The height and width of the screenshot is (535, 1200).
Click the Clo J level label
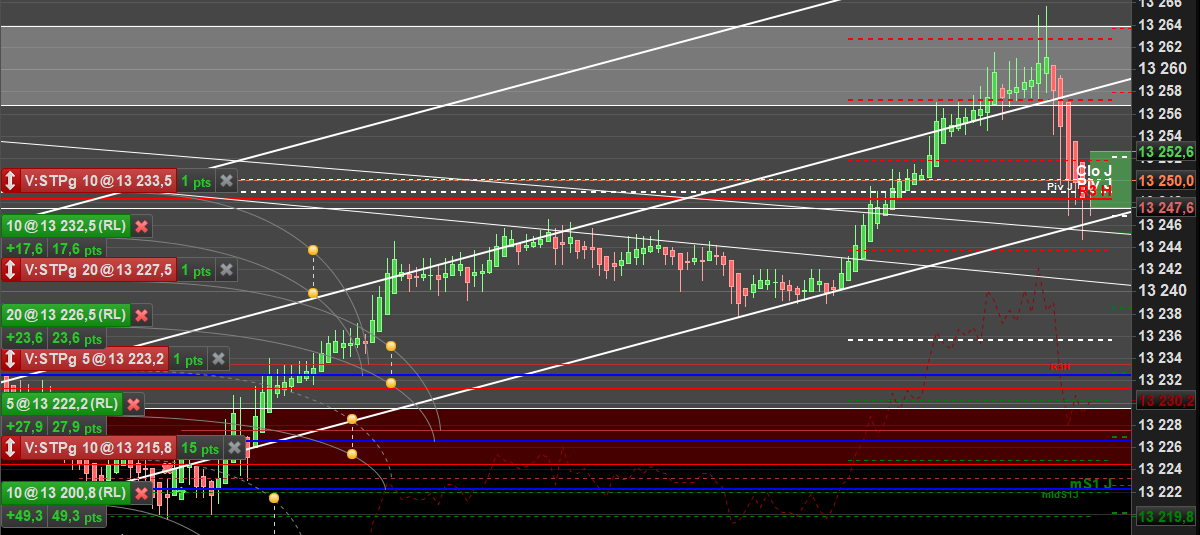(1094, 172)
